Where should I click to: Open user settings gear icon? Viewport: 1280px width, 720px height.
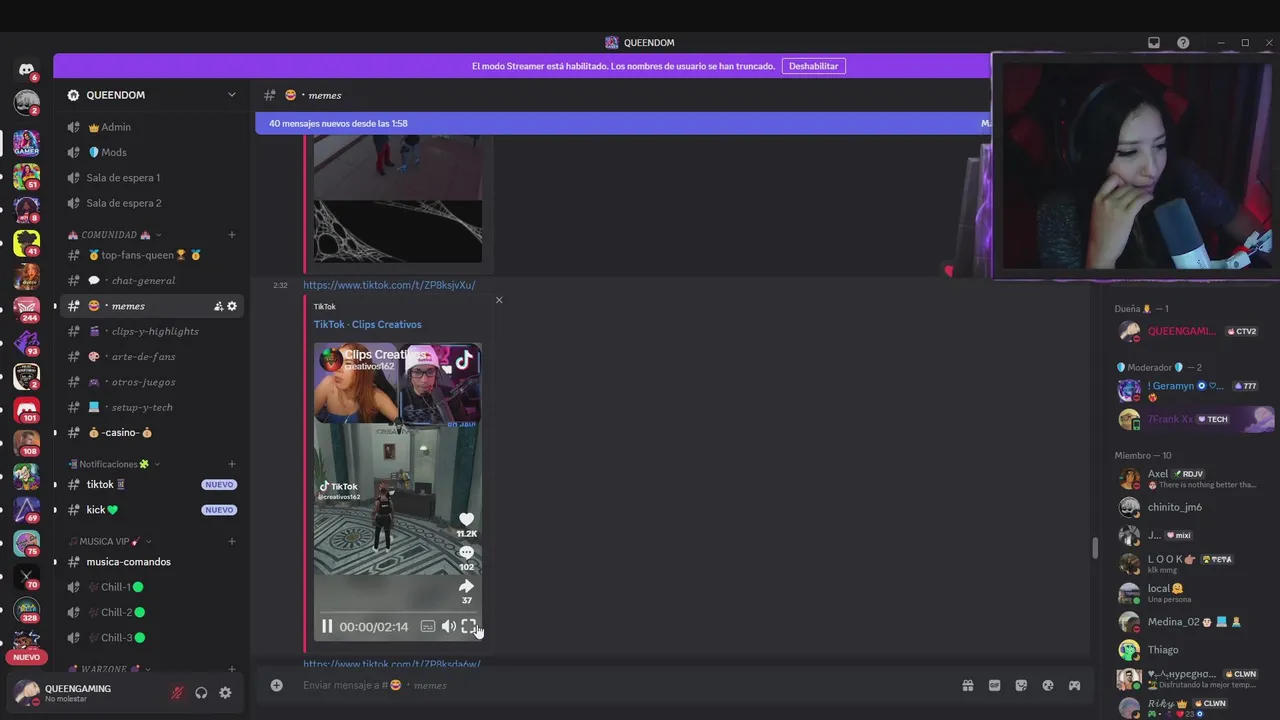225,693
